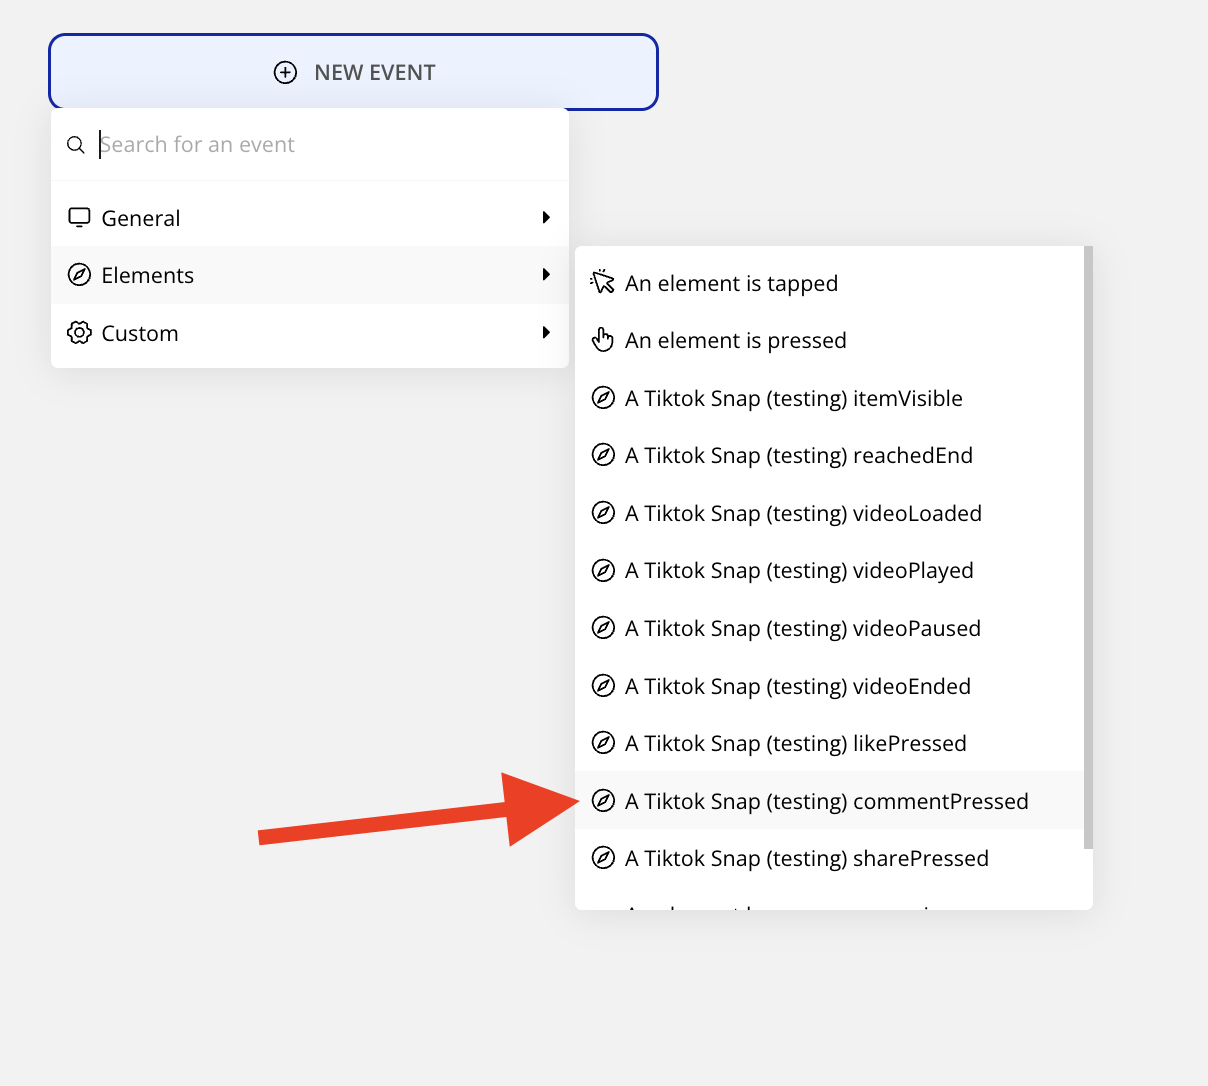Screen dimensions: 1208x1086
Task: Click the Elements compass icon
Action: point(79,275)
